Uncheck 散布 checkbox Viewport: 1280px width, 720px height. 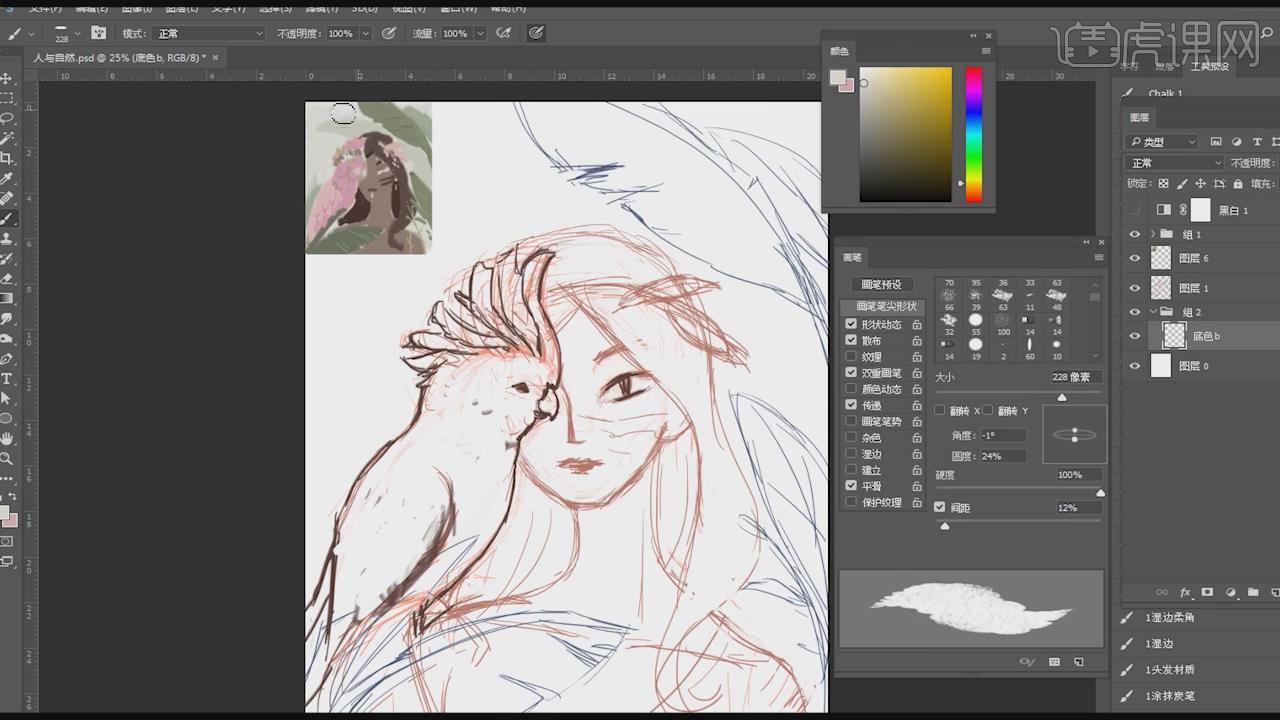851,340
